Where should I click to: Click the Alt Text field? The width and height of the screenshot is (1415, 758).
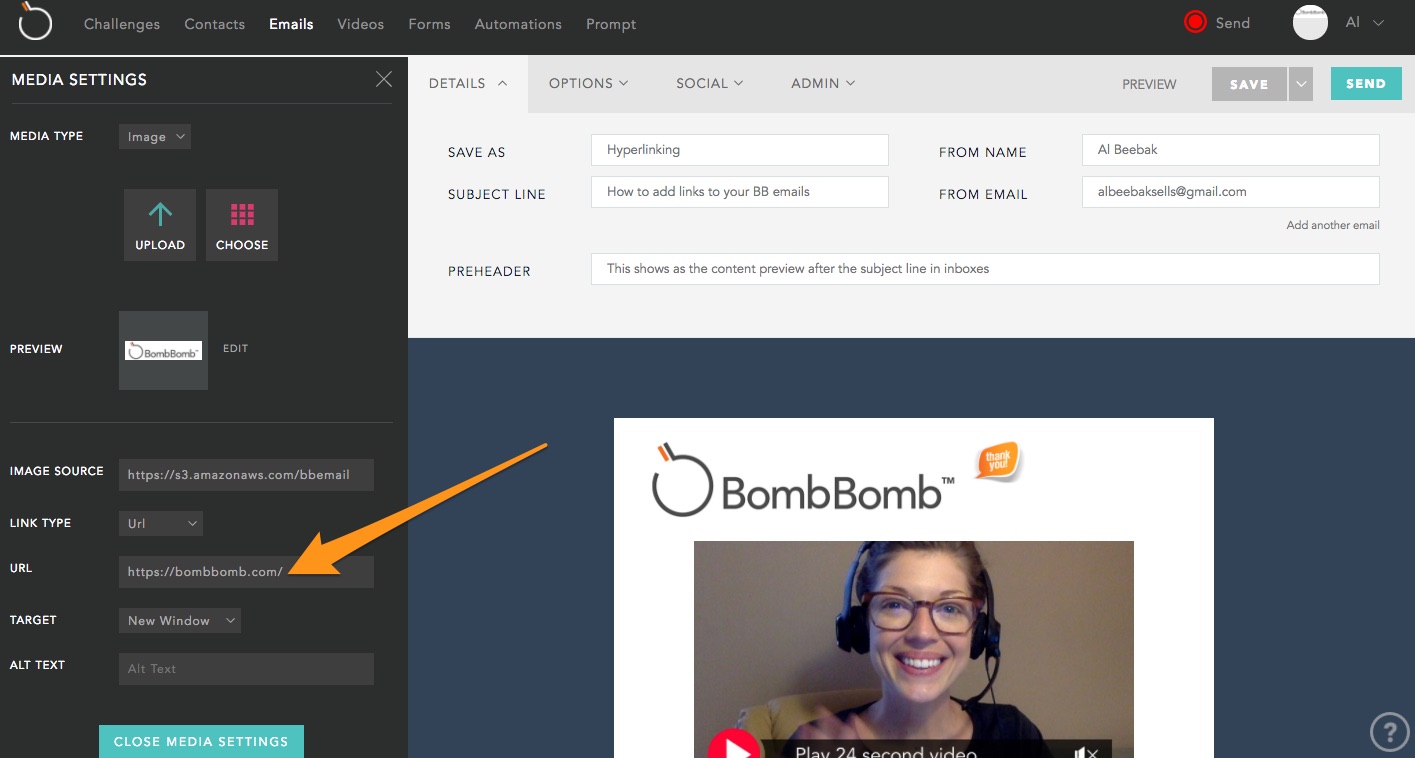tap(246, 669)
